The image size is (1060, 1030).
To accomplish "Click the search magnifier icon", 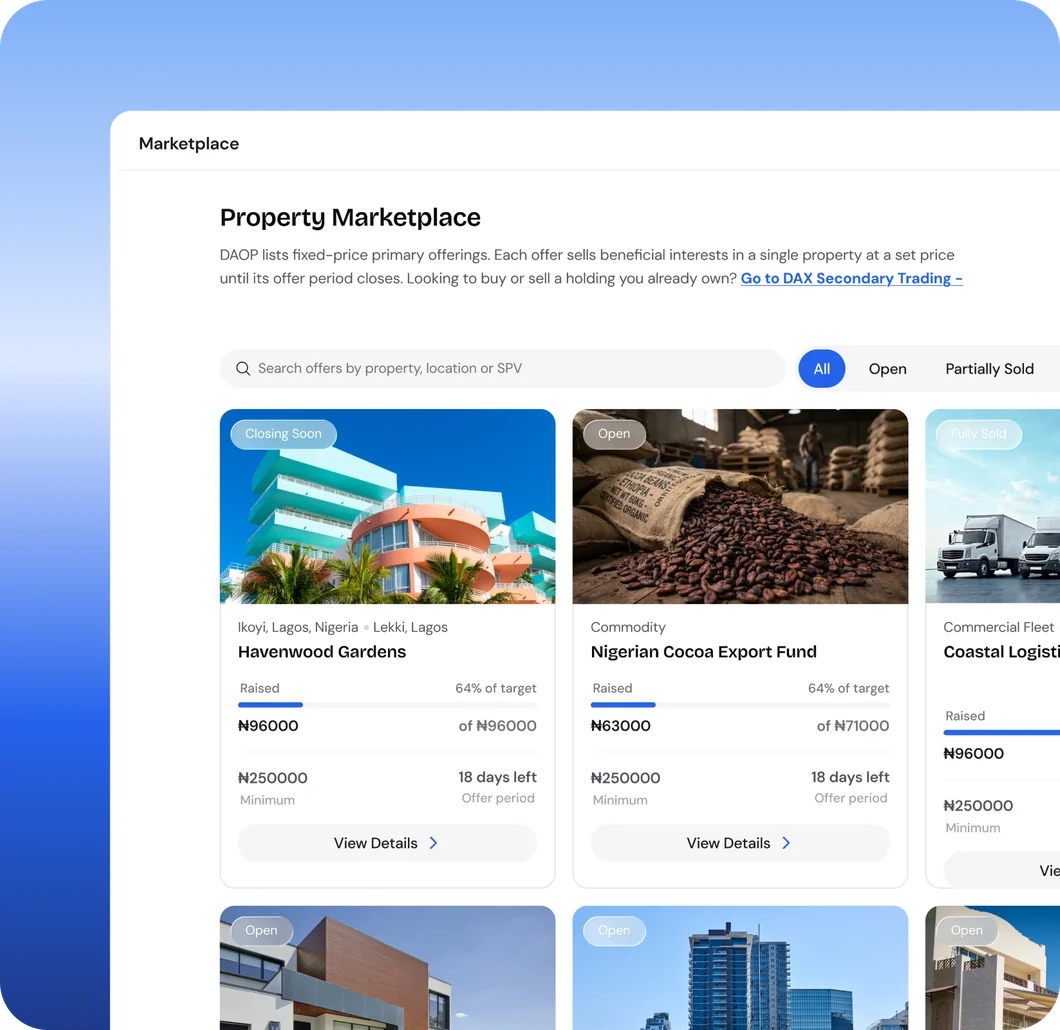I will [243, 368].
